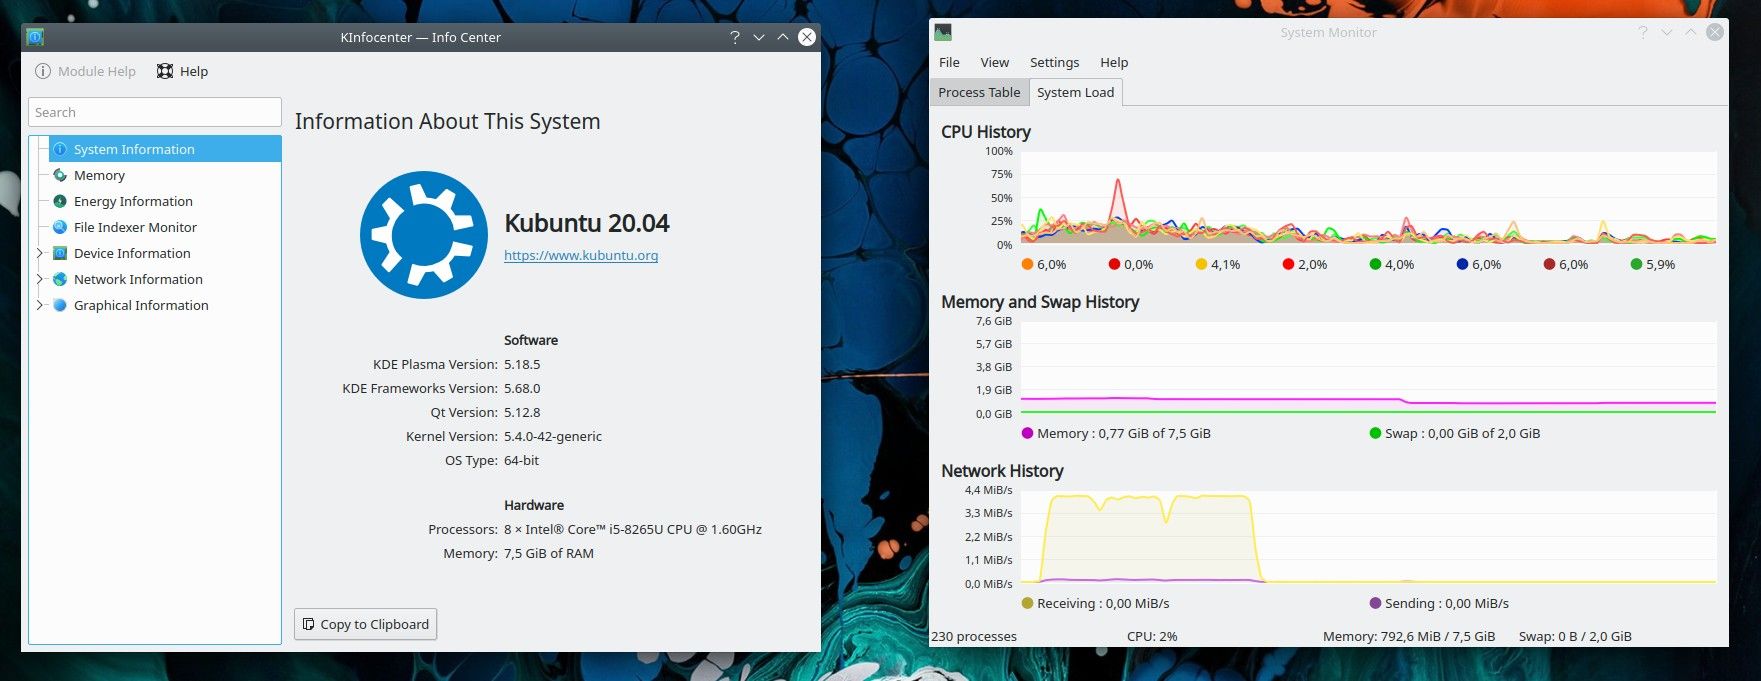Switch to the Process Table tab
This screenshot has height=681, width=1761.
[x=979, y=92]
